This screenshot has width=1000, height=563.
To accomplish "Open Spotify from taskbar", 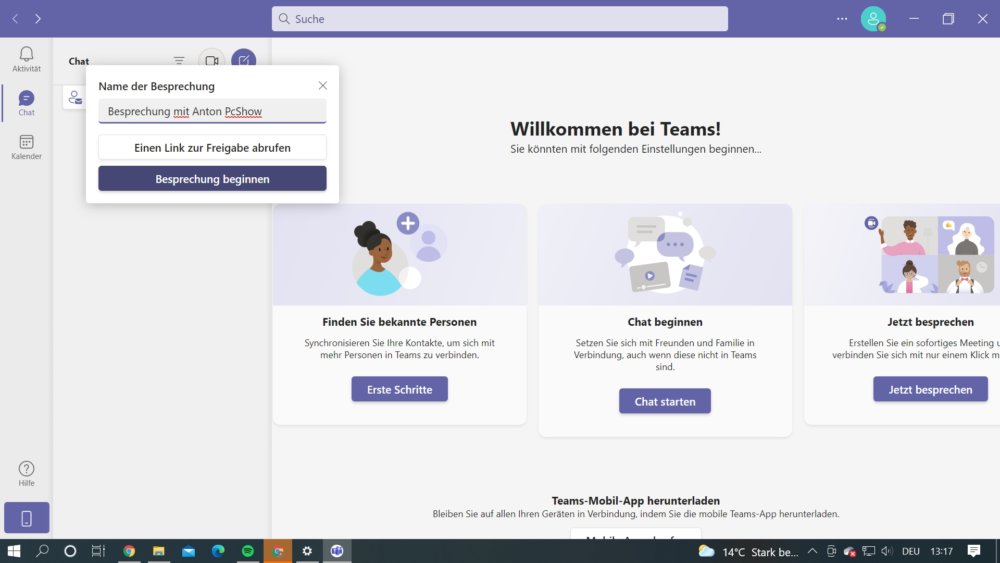I will coord(247,551).
